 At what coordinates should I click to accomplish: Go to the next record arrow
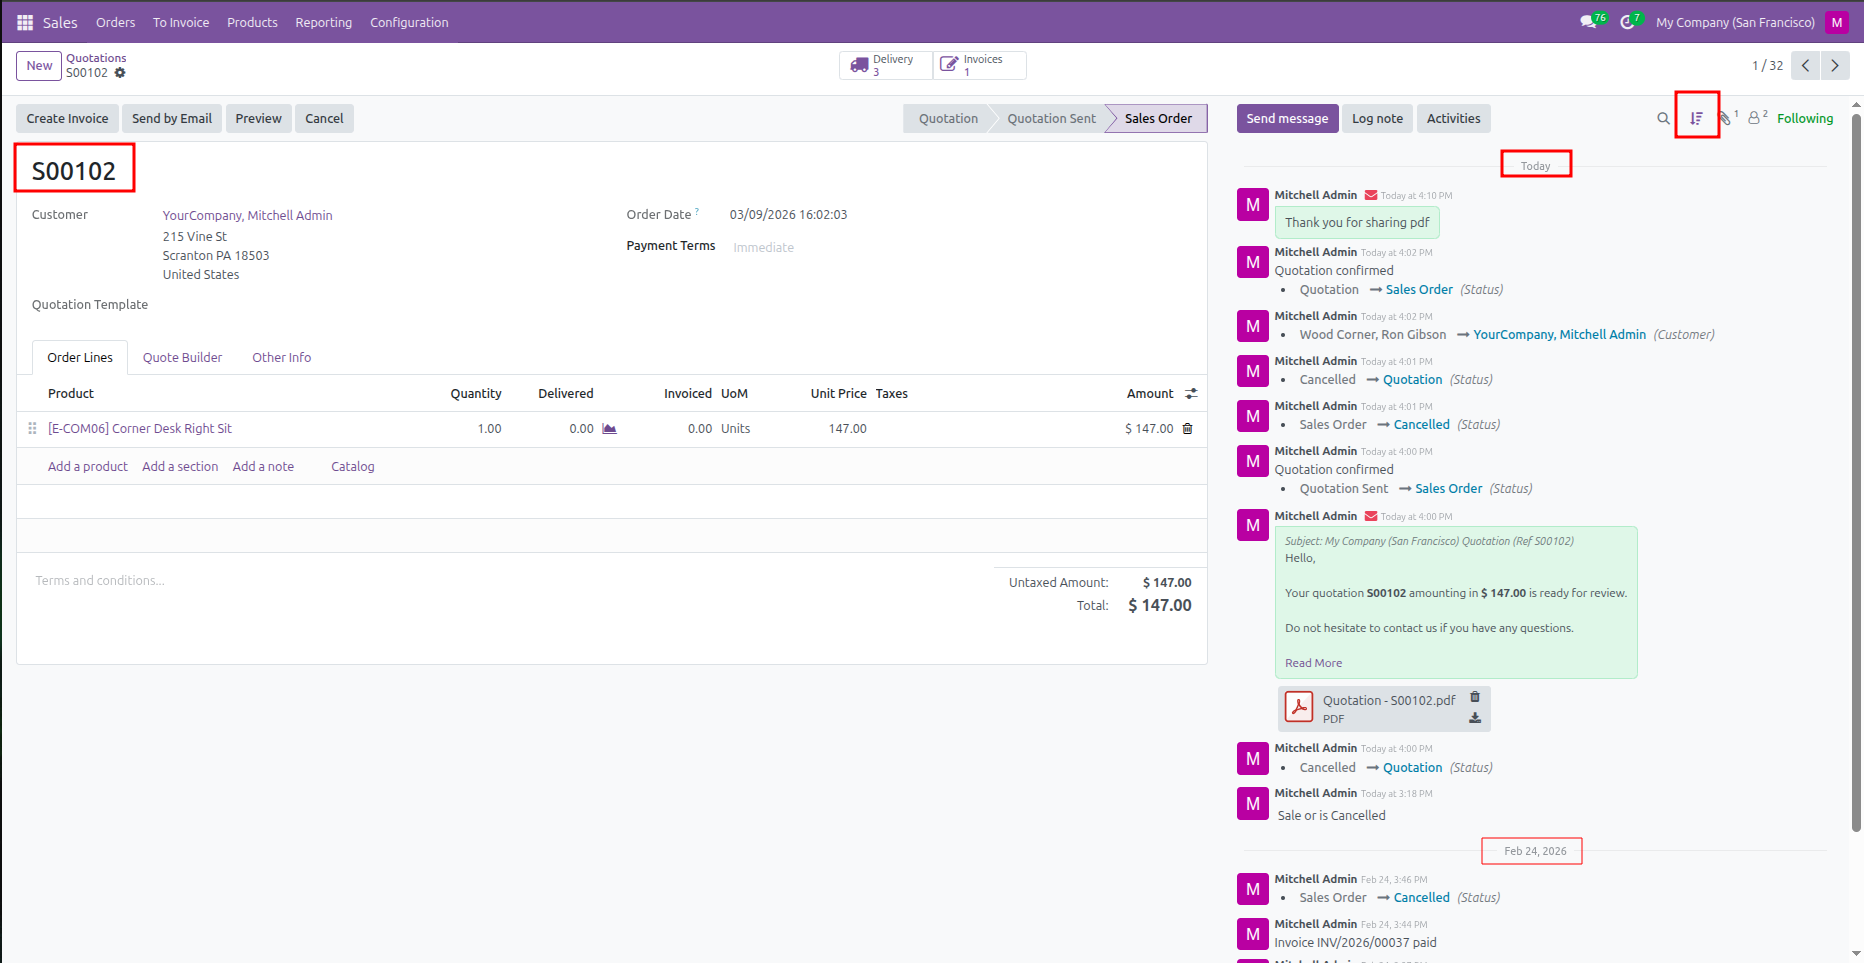[x=1834, y=66]
